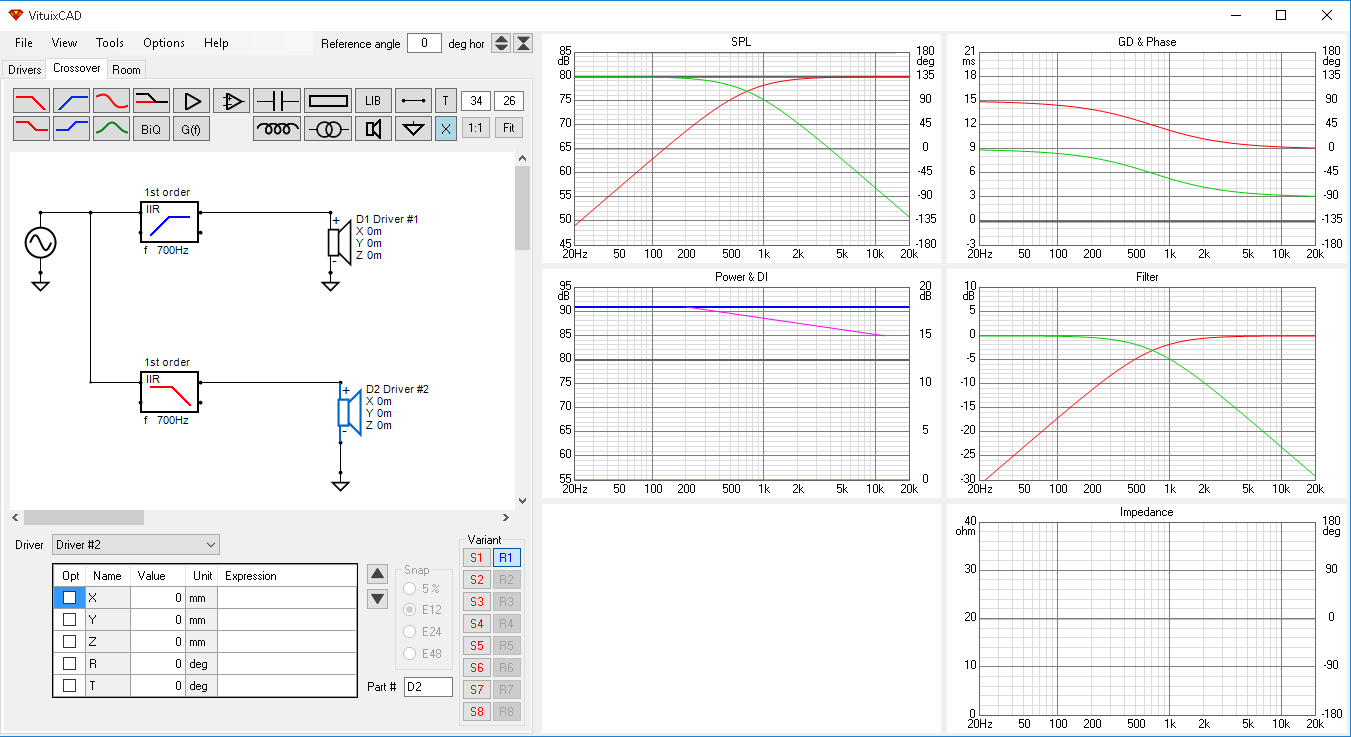
Task: Select the 5 % snap option
Action: pos(423,588)
